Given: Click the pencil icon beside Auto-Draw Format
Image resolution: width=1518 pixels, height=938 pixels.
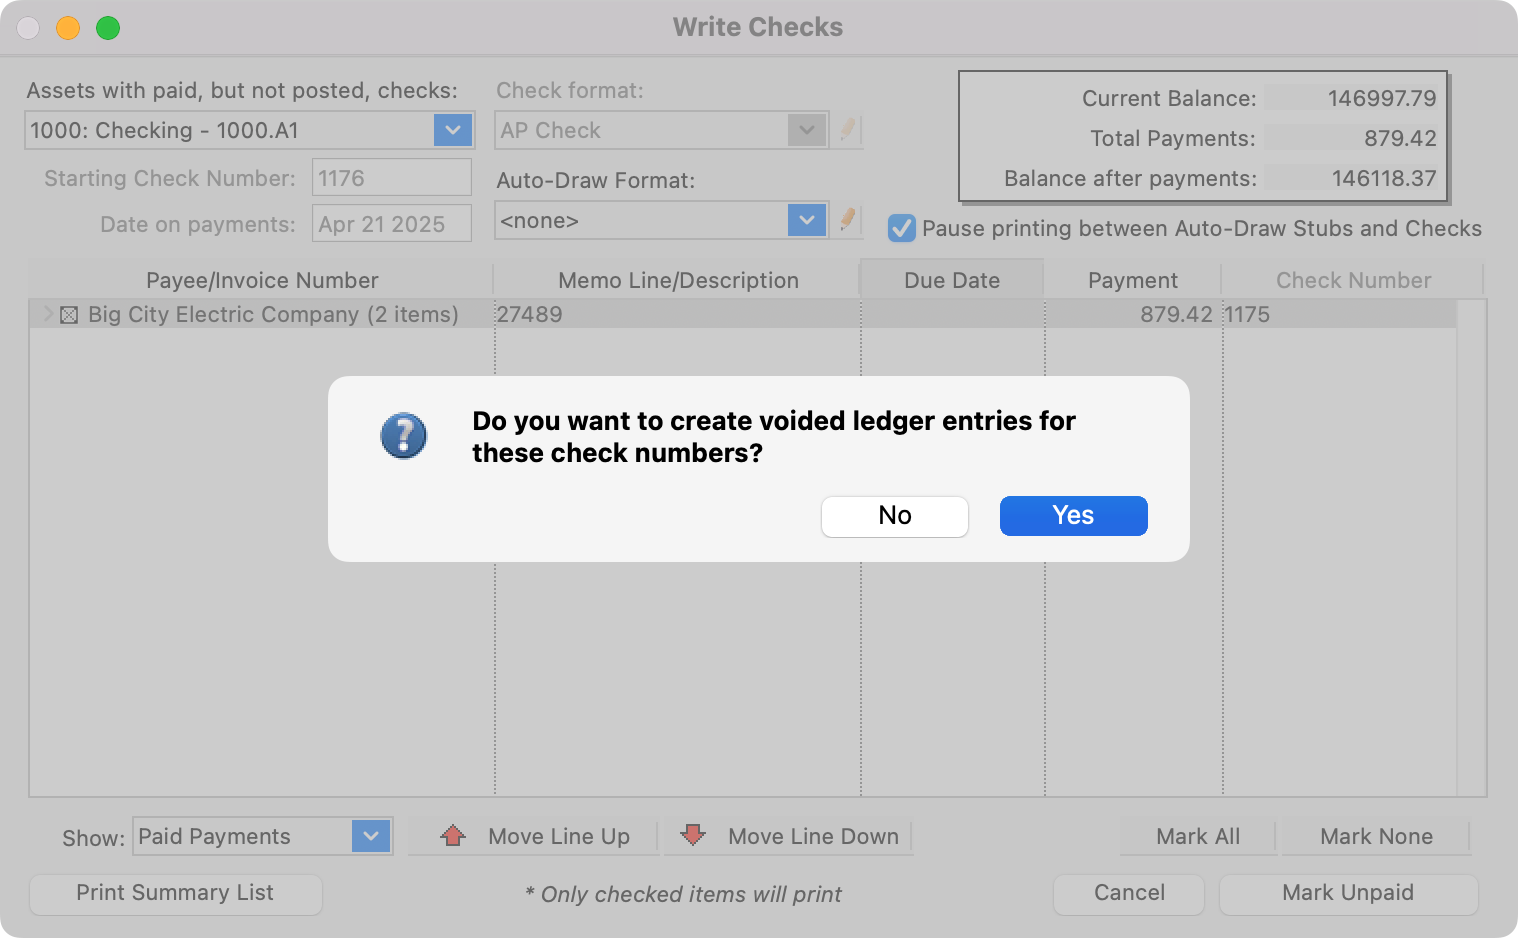Looking at the screenshot, I should [x=848, y=220].
